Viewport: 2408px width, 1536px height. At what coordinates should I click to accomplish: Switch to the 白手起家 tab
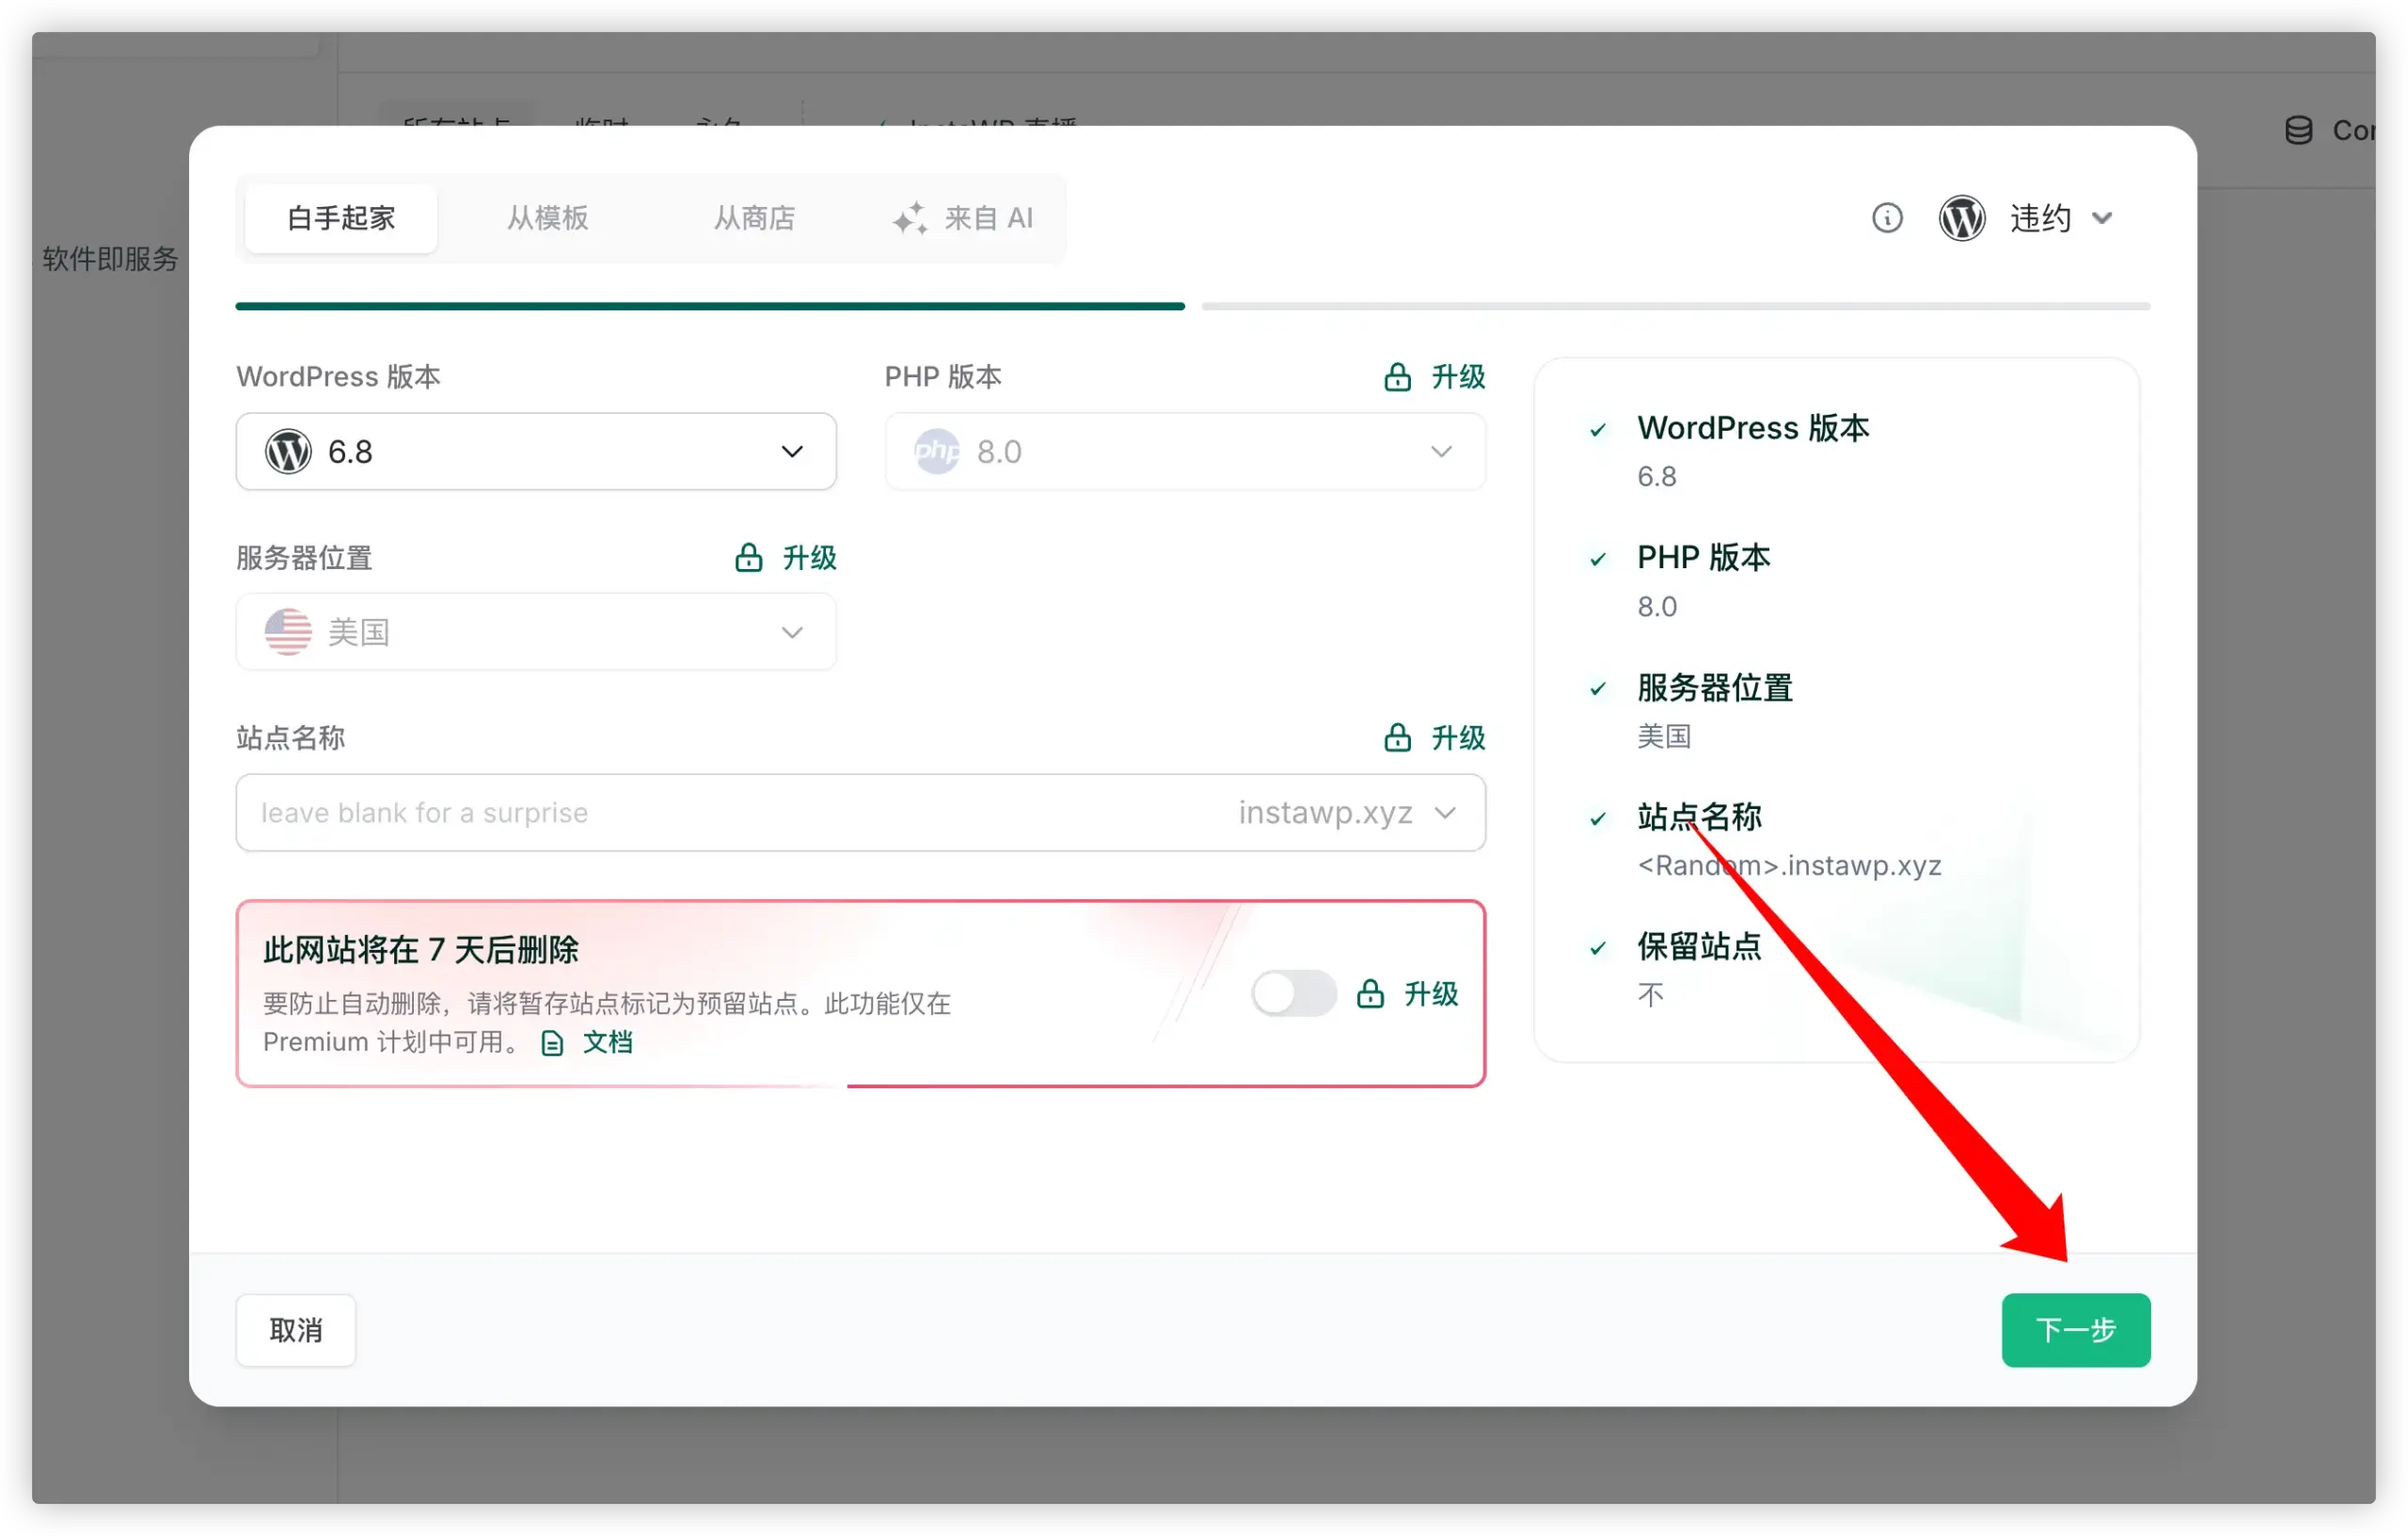[x=341, y=218]
